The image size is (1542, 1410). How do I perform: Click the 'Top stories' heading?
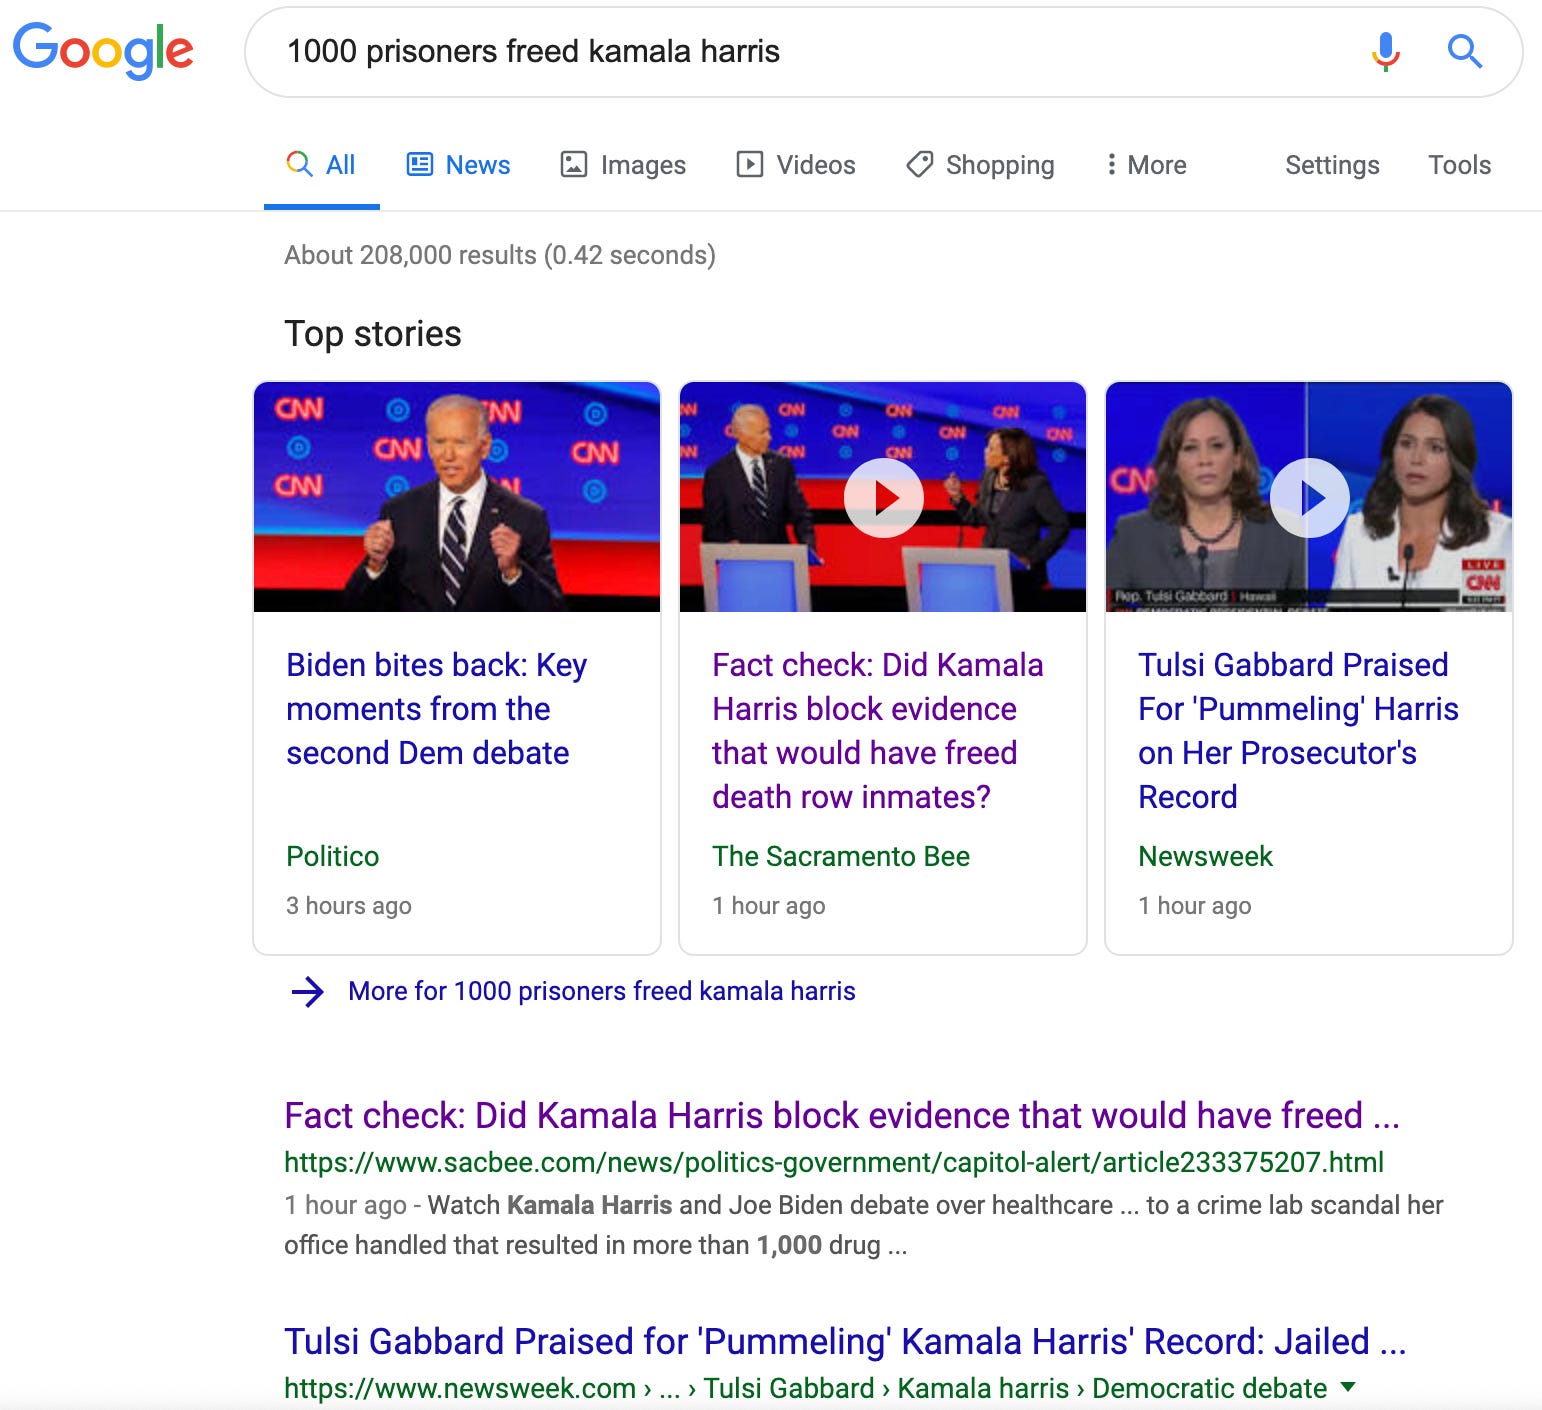click(x=373, y=334)
